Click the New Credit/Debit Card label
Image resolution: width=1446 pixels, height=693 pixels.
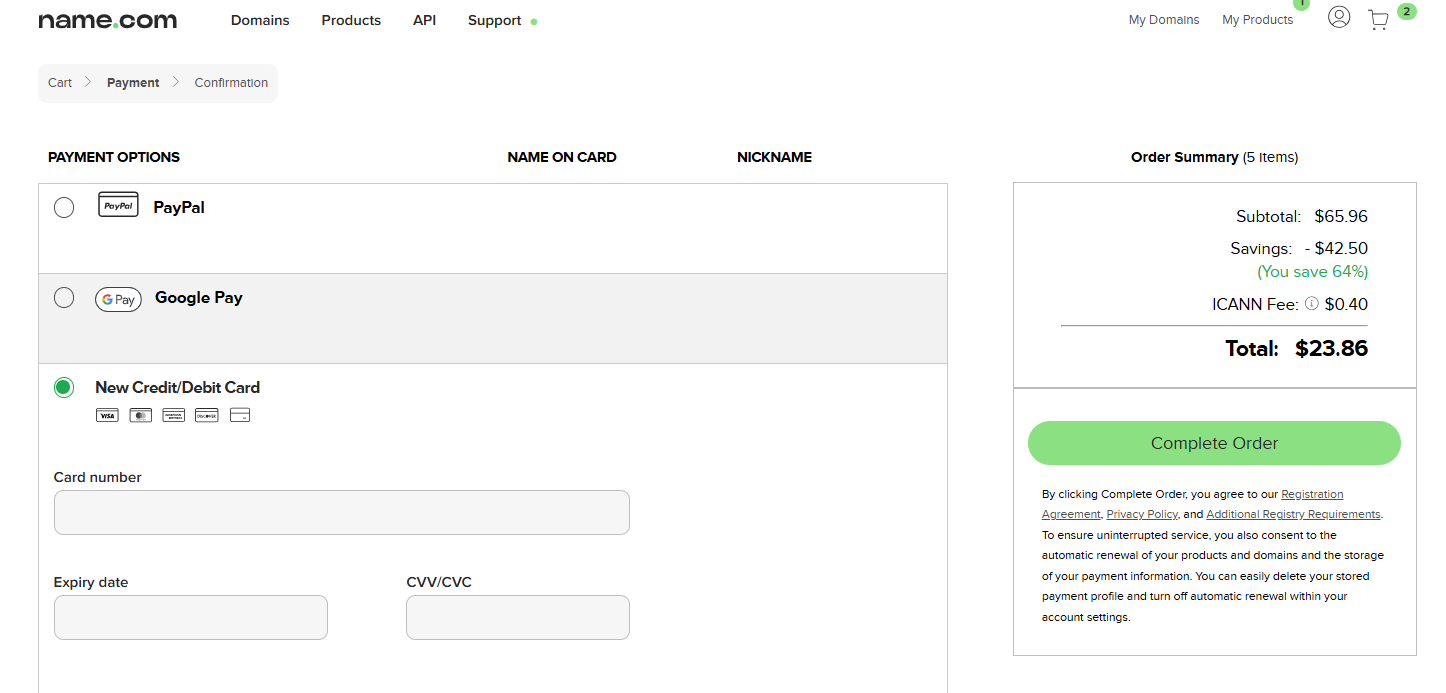click(177, 387)
